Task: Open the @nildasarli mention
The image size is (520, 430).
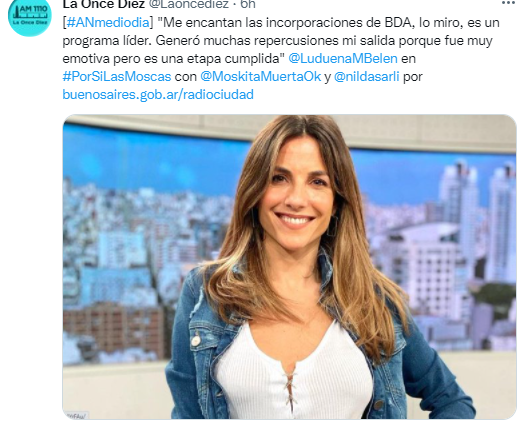Action: coord(366,77)
